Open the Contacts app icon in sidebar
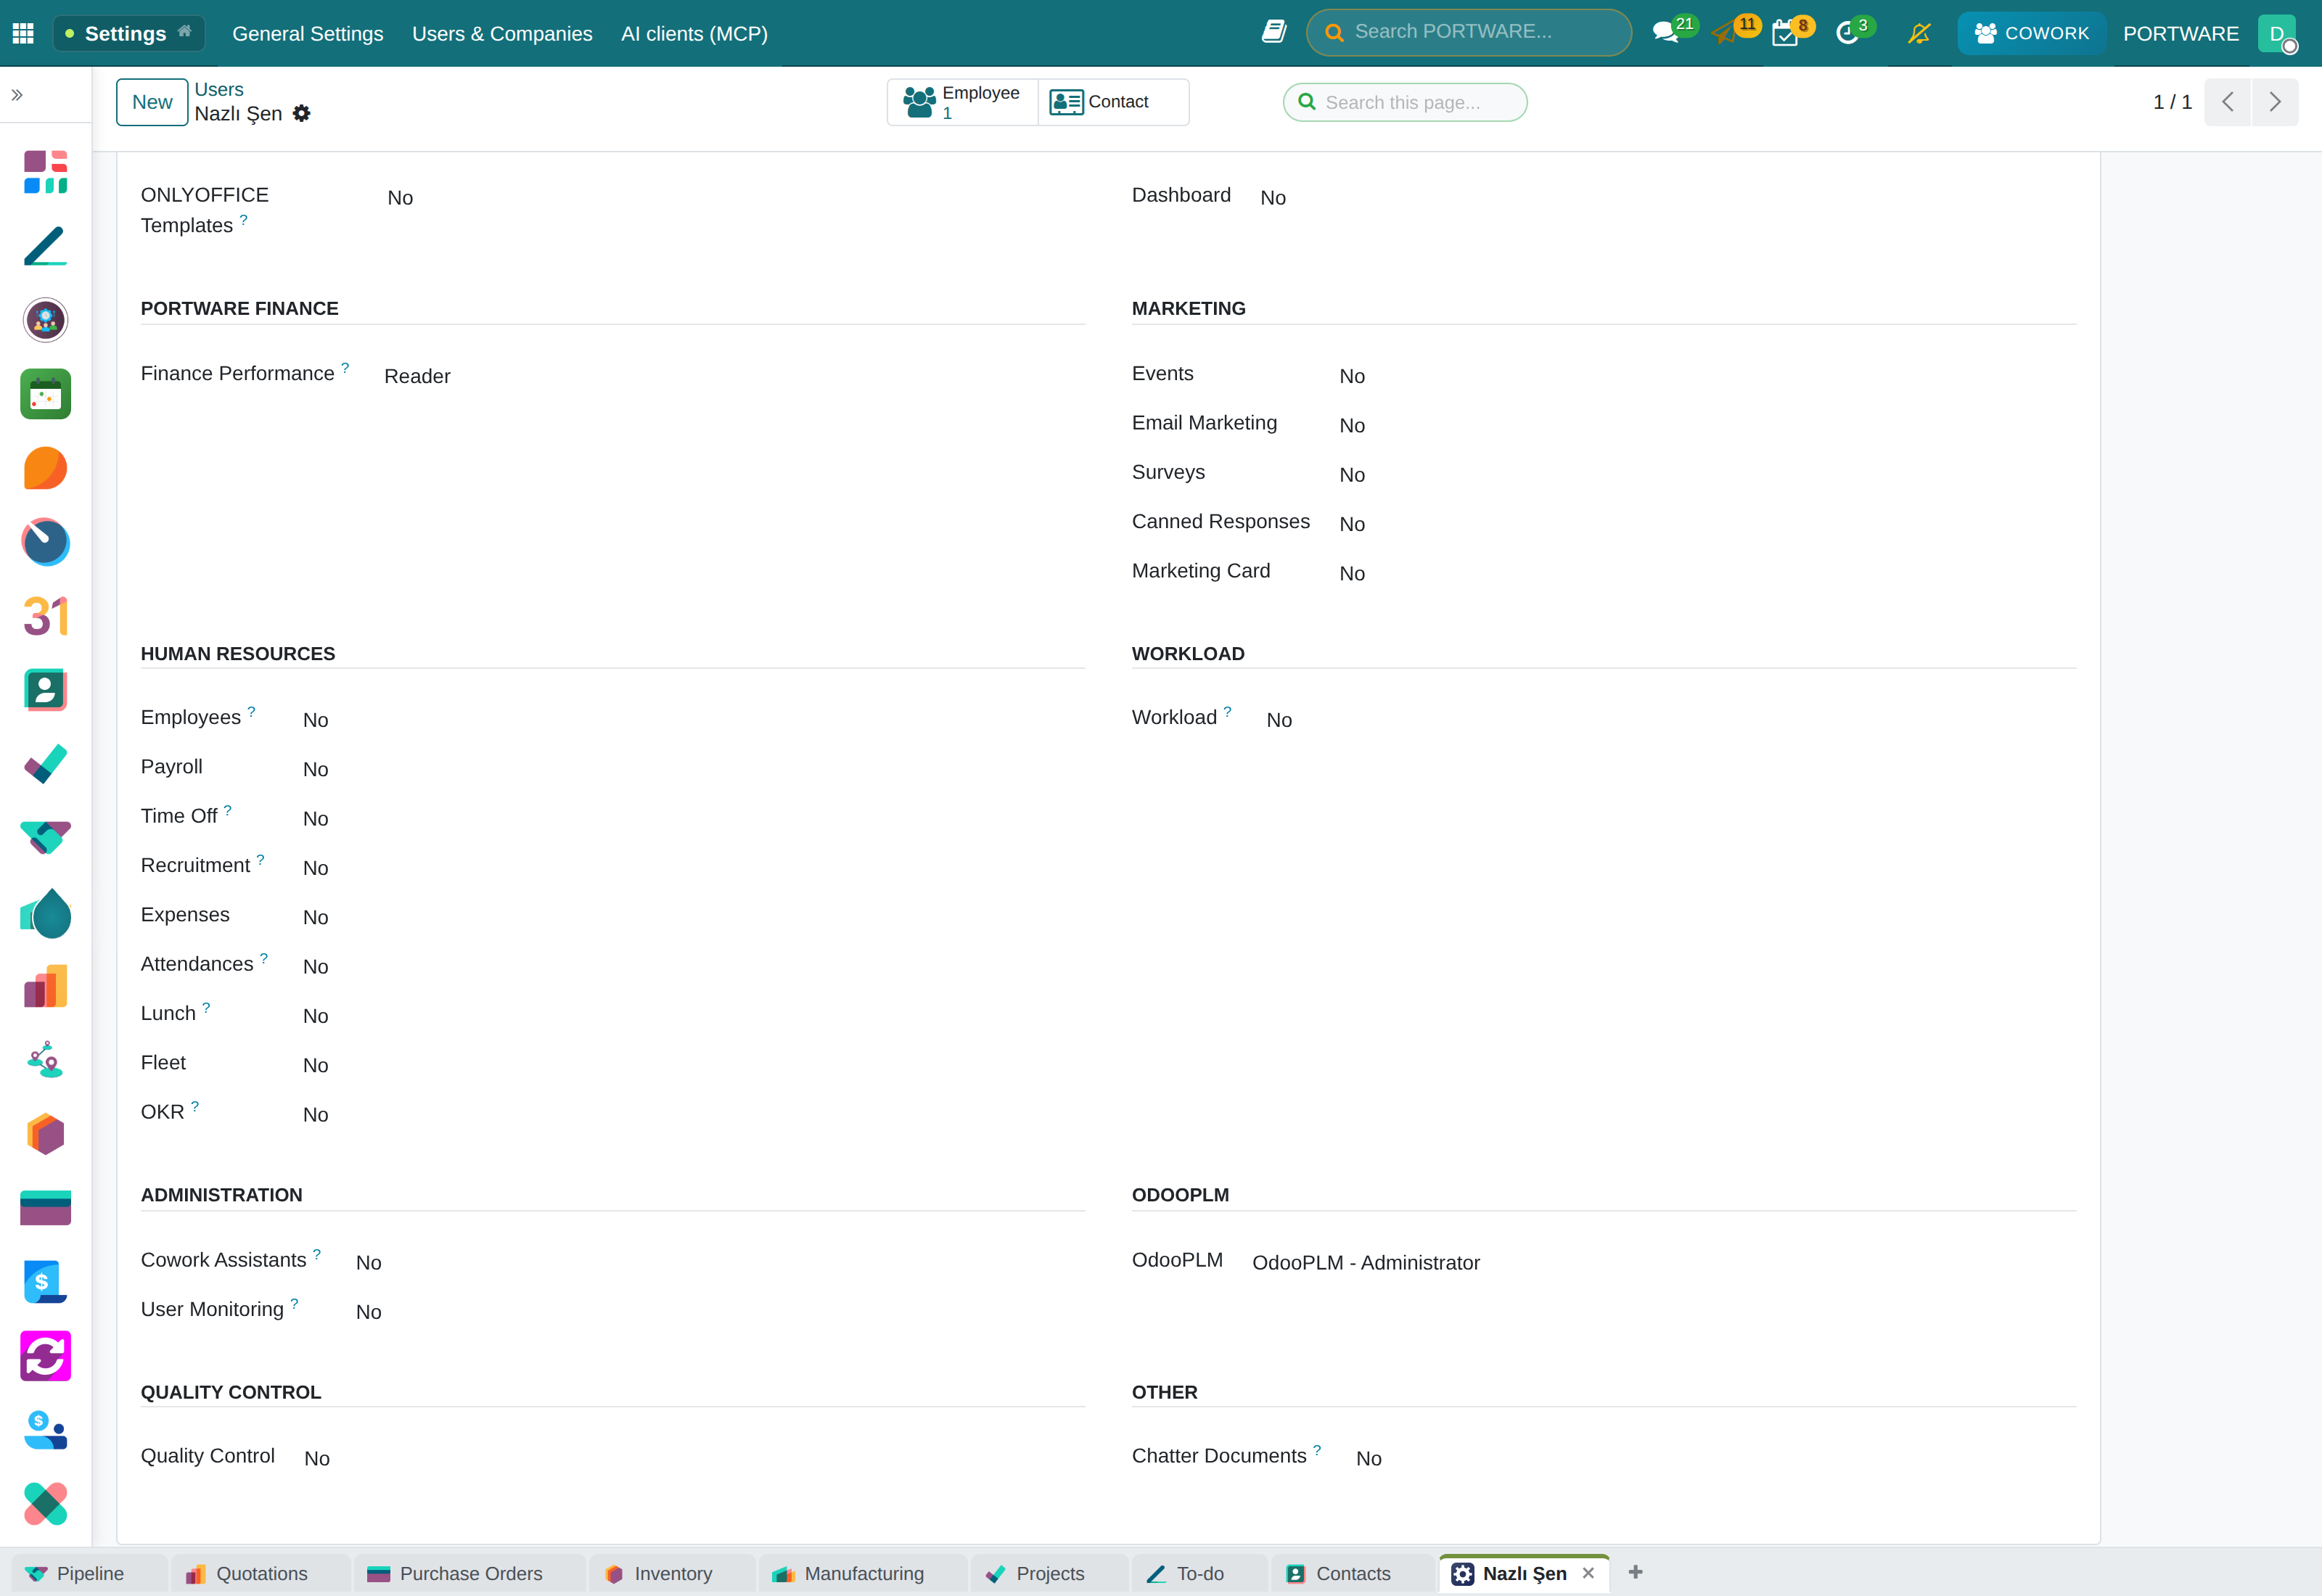Screen dimensions: 2322x1596 [x=45, y=690]
